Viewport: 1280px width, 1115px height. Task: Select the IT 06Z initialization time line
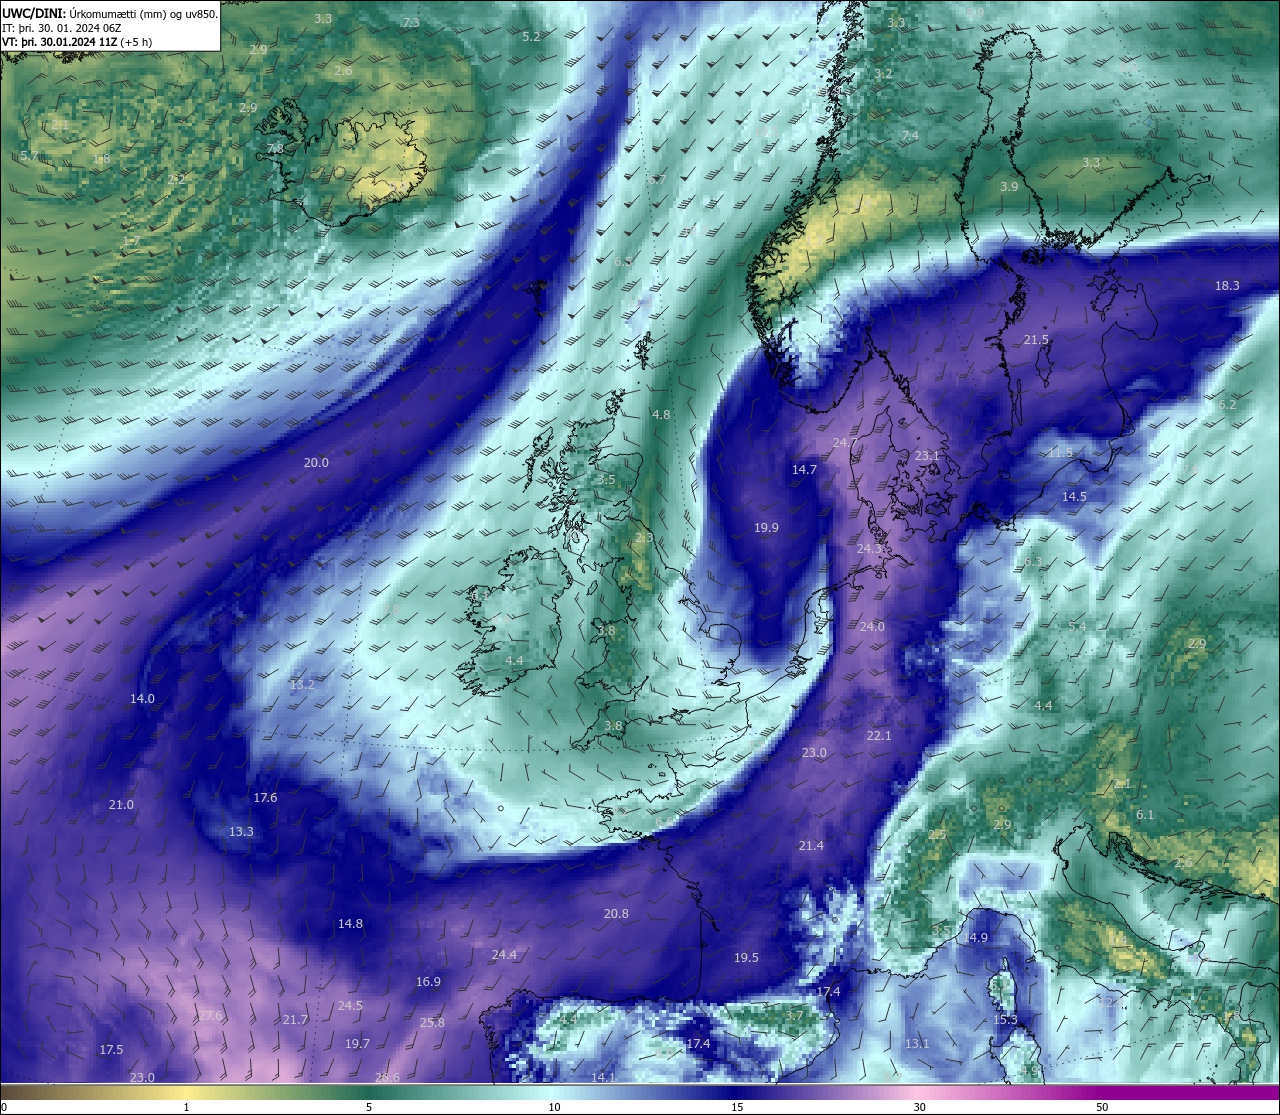coord(62,28)
